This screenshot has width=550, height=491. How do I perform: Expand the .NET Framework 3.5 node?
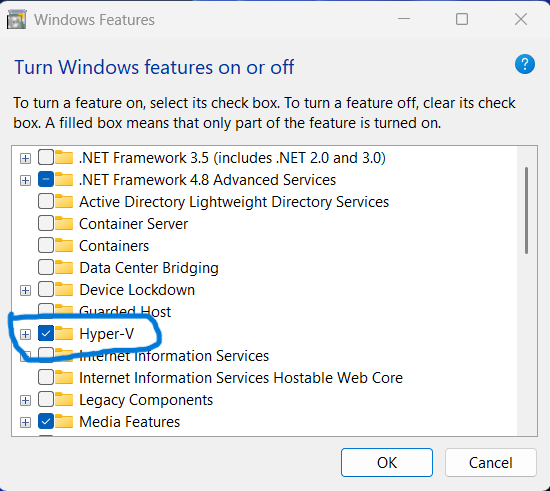25,159
